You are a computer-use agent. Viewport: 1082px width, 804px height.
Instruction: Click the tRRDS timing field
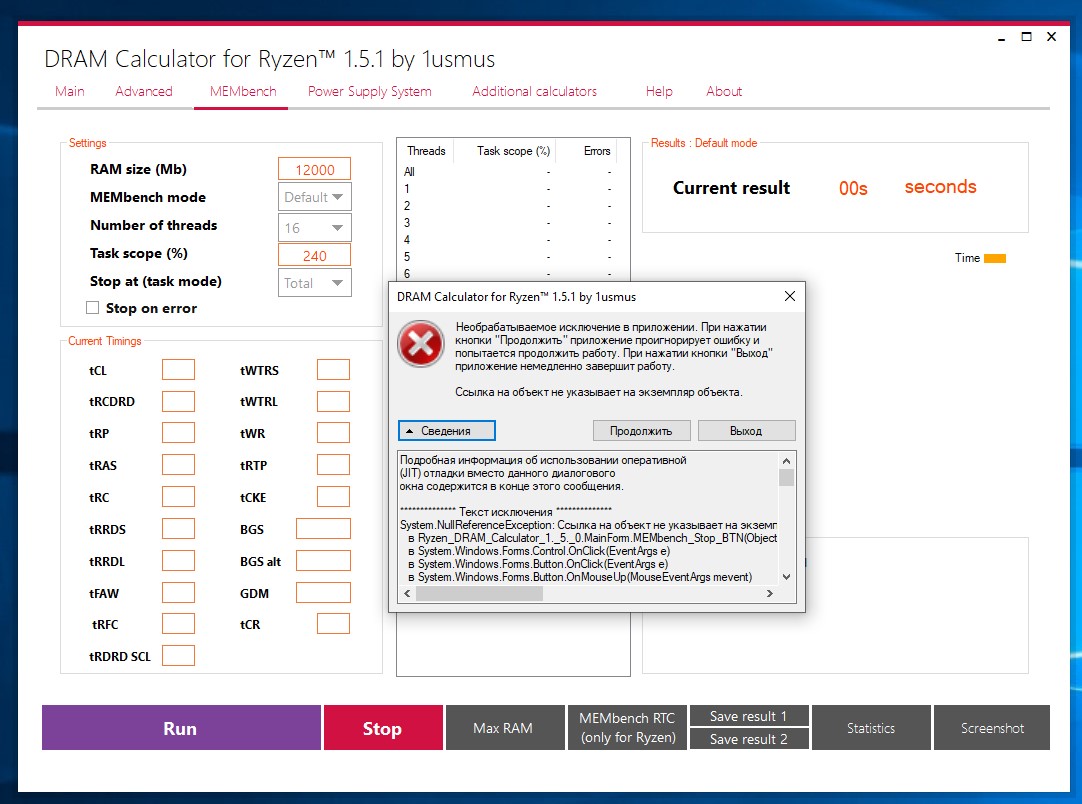[178, 529]
